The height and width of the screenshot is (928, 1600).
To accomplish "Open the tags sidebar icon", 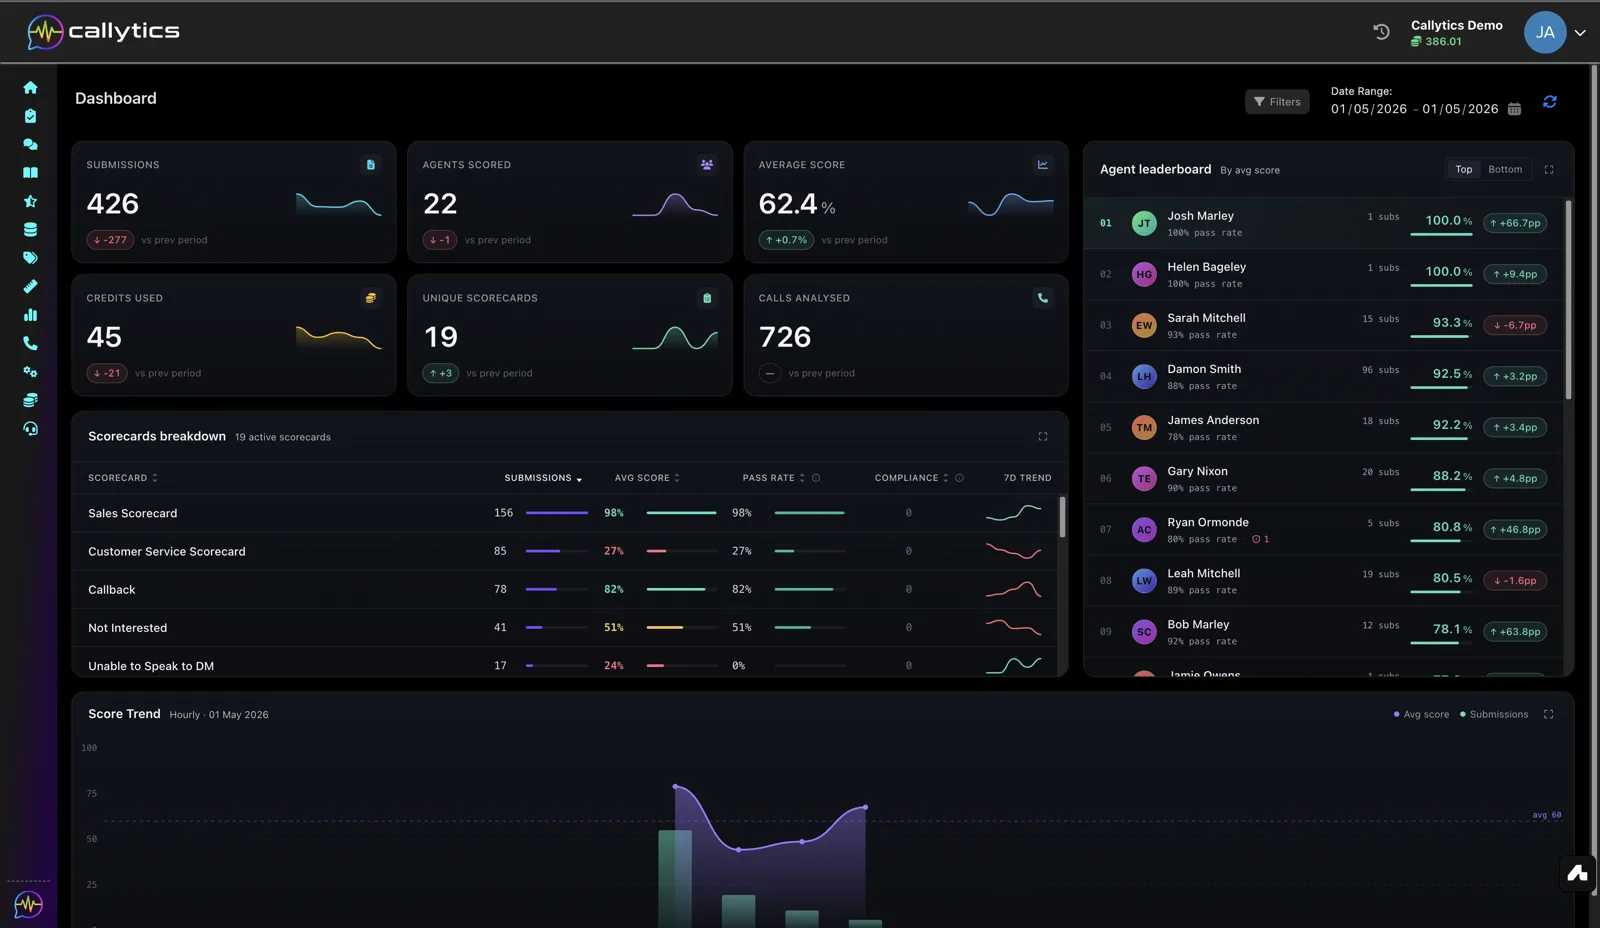I will 30,258.
